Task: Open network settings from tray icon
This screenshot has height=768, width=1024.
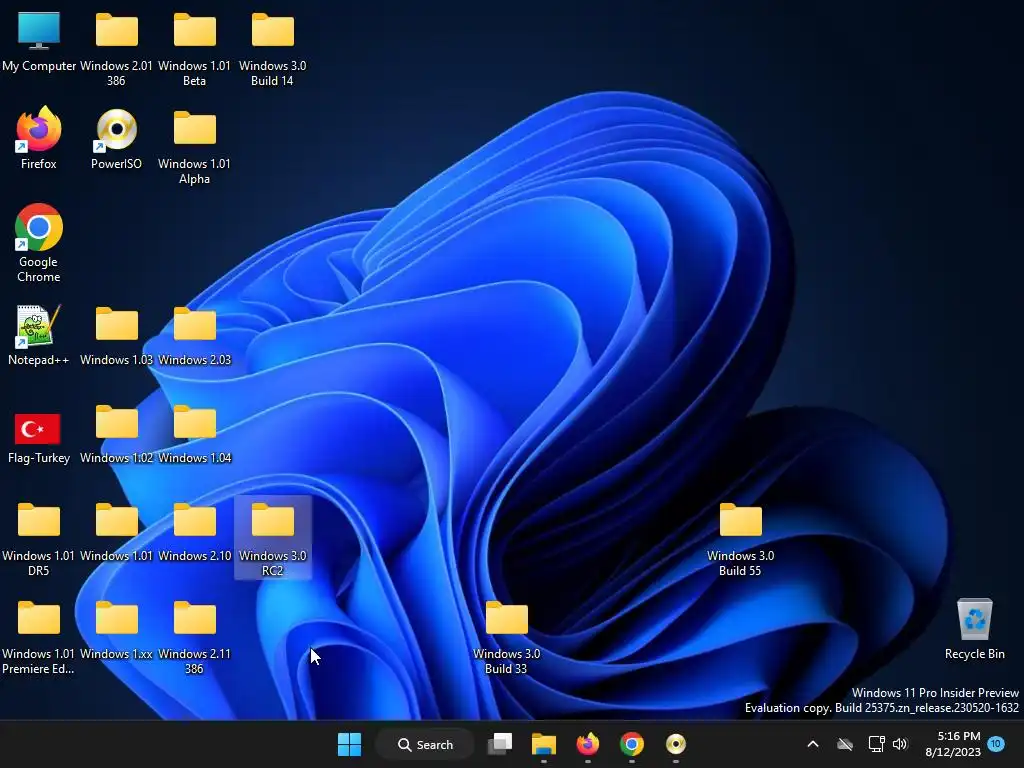Action: click(876, 744)
